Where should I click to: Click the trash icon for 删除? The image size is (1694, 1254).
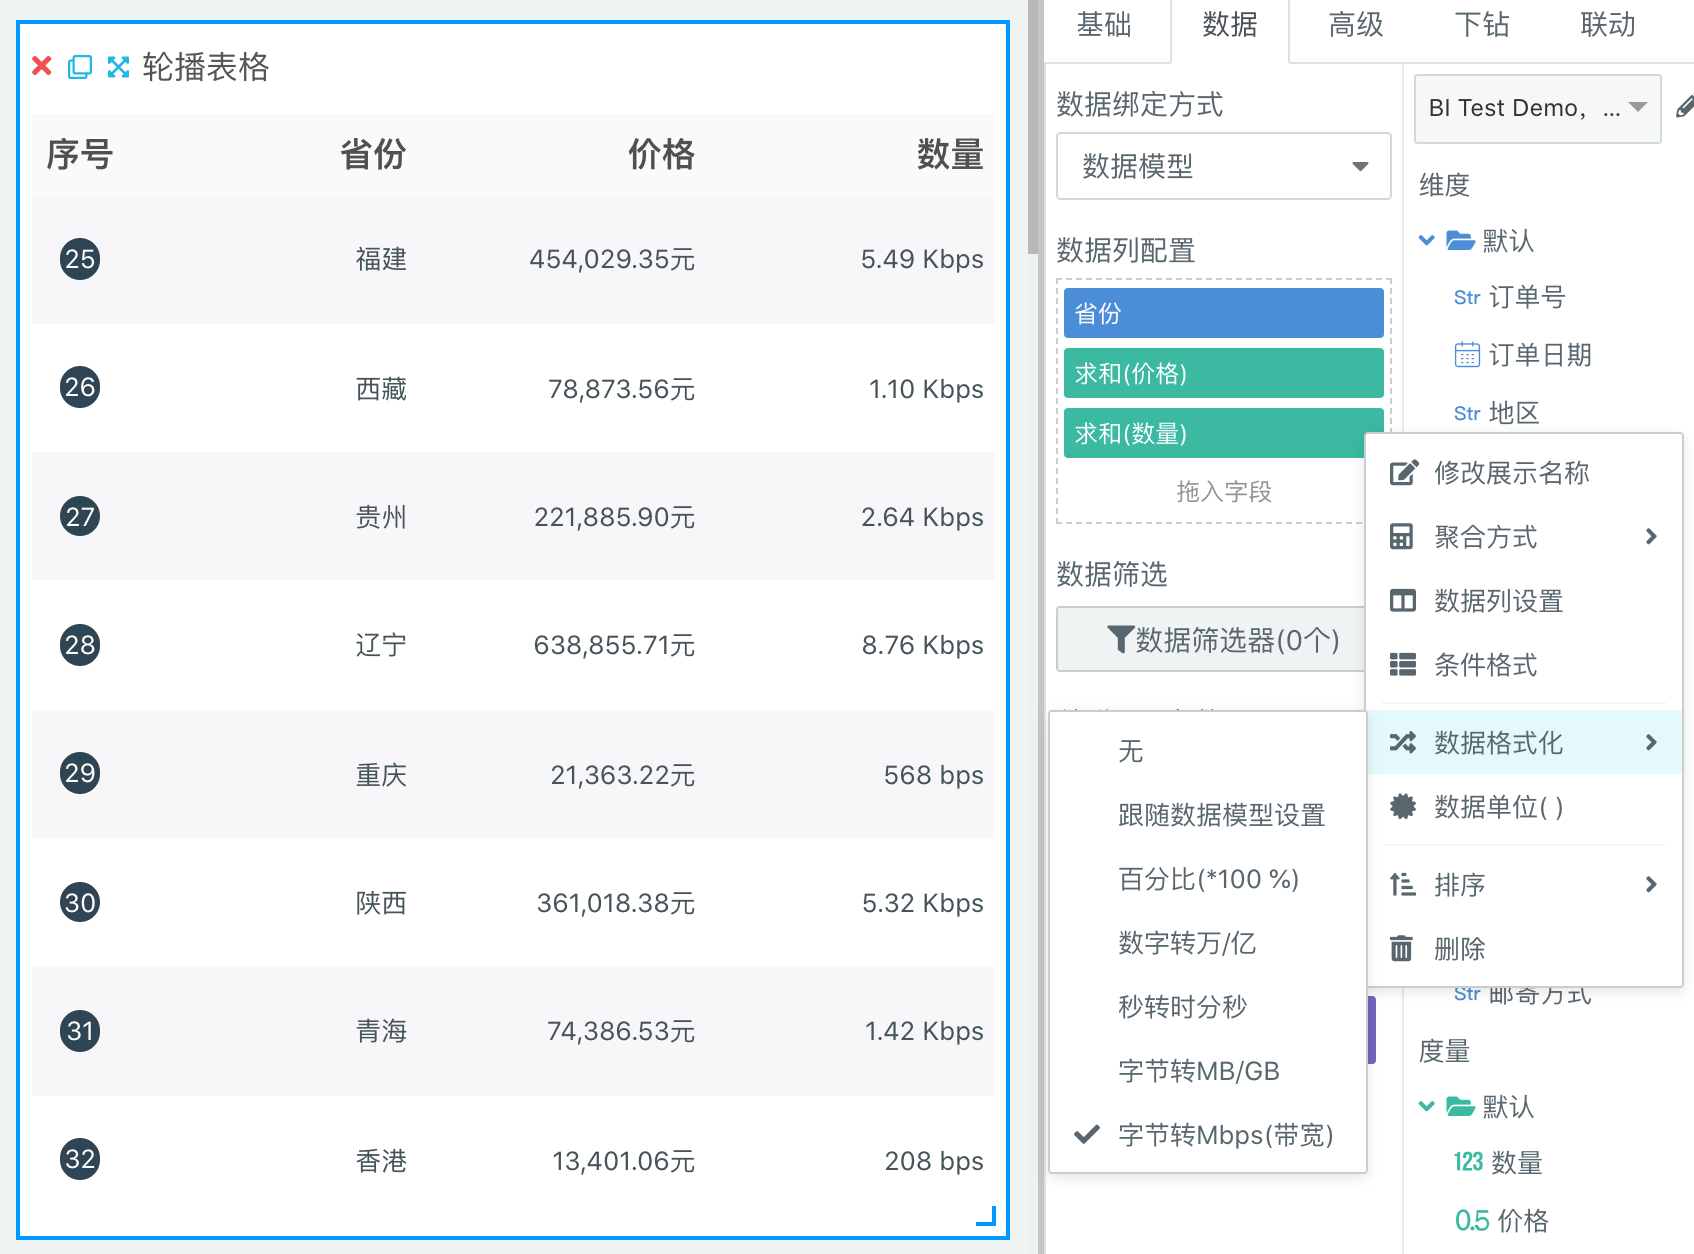[x=1402, y=948]
